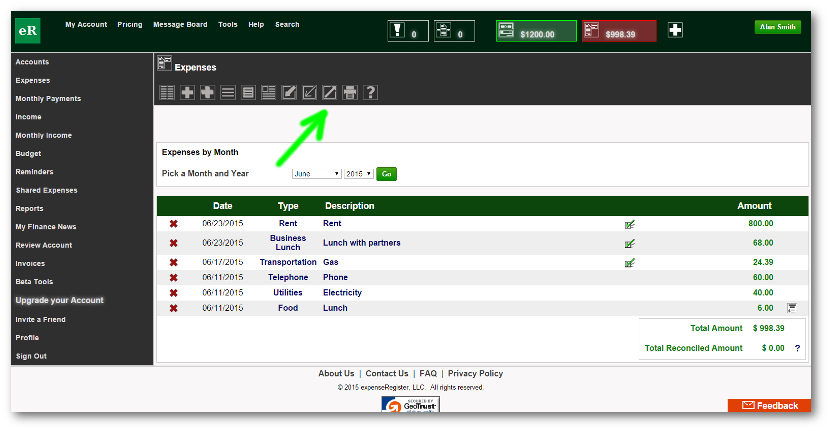
Task: Toggle reconcile mark on Rent expense
Action: 629,224
